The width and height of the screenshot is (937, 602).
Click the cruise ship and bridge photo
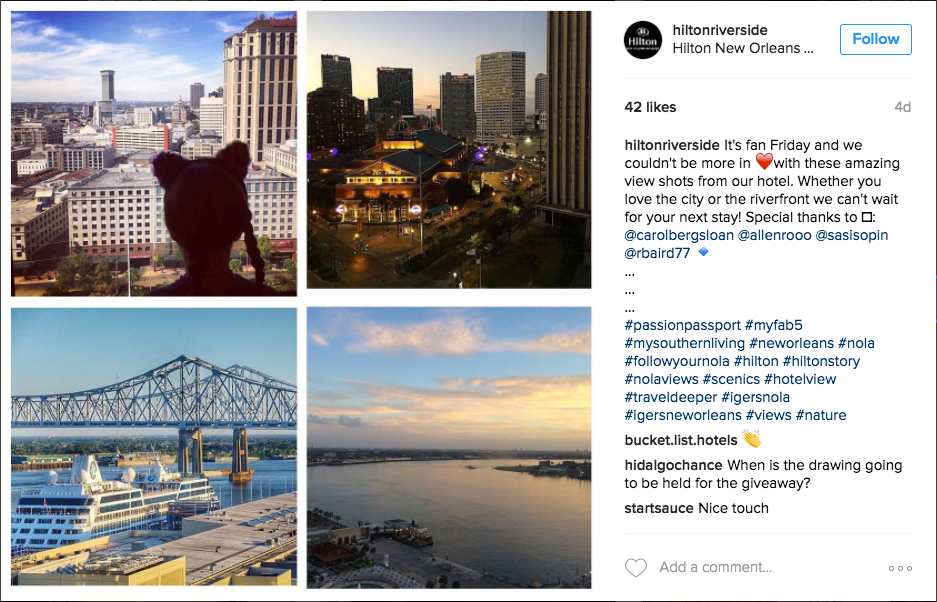coord(154,446)
